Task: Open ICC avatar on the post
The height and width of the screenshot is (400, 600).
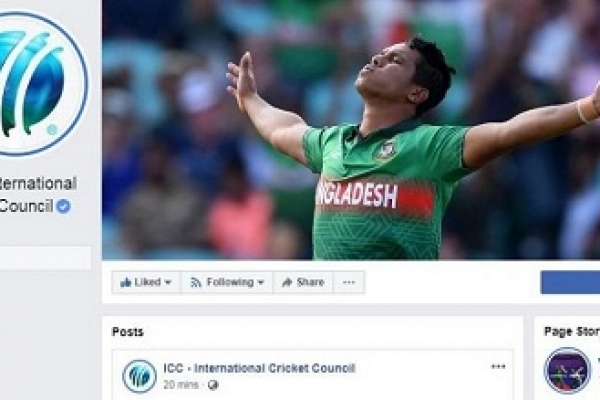Action: tap(139, 376)
